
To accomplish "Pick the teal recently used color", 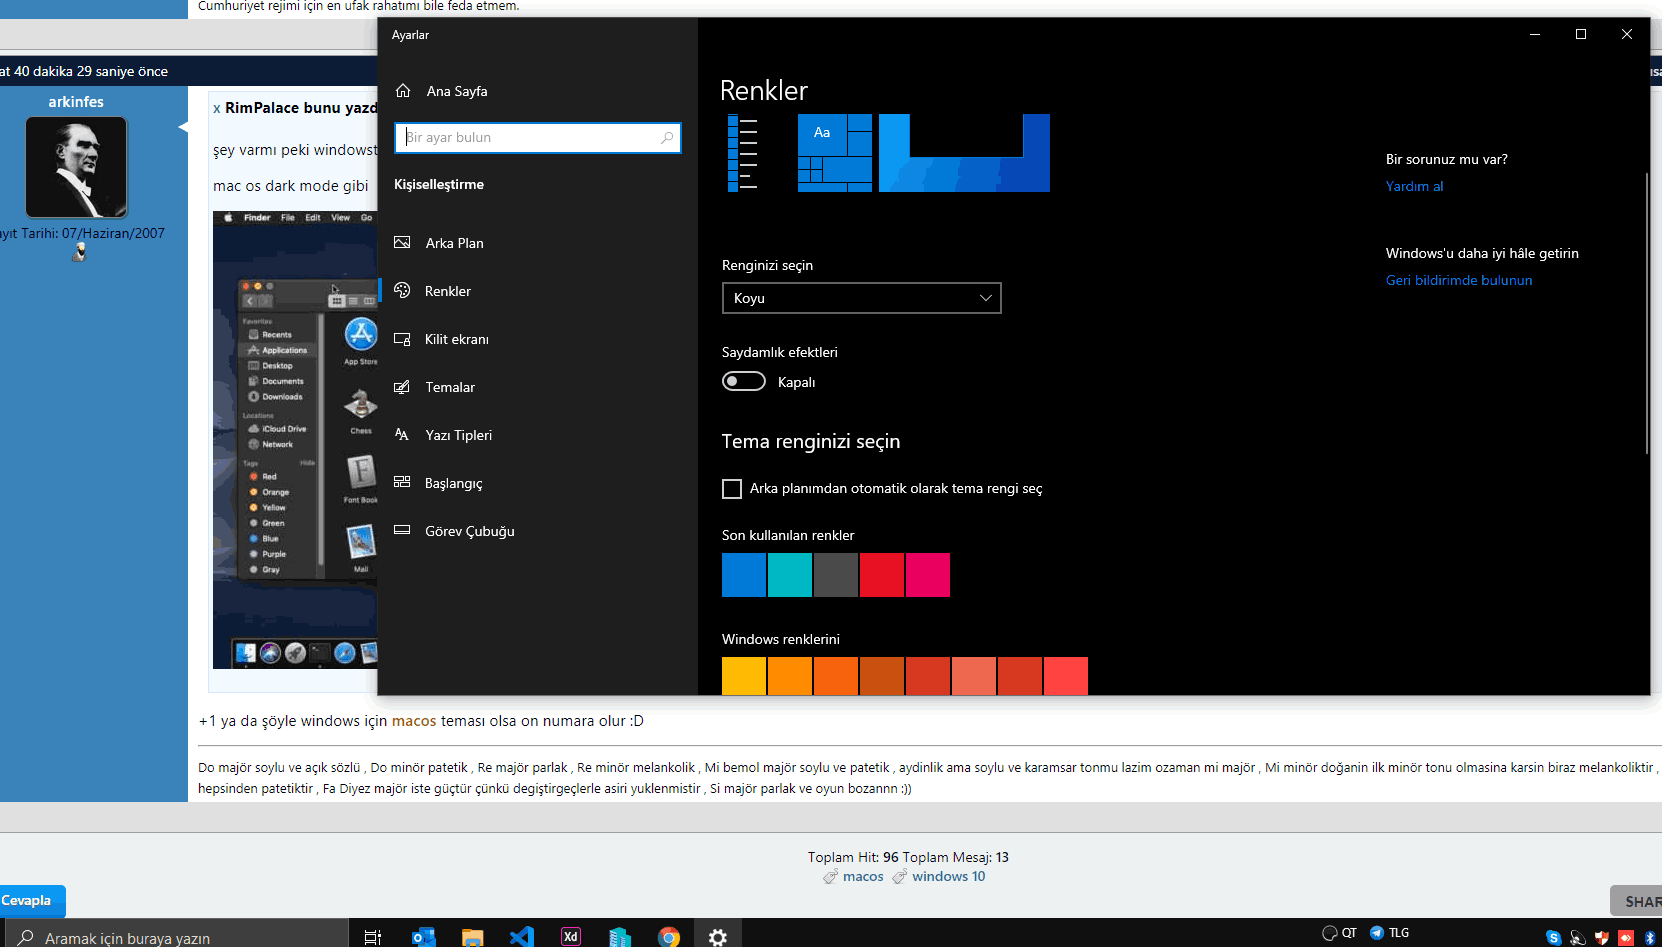I will (790, 575).
